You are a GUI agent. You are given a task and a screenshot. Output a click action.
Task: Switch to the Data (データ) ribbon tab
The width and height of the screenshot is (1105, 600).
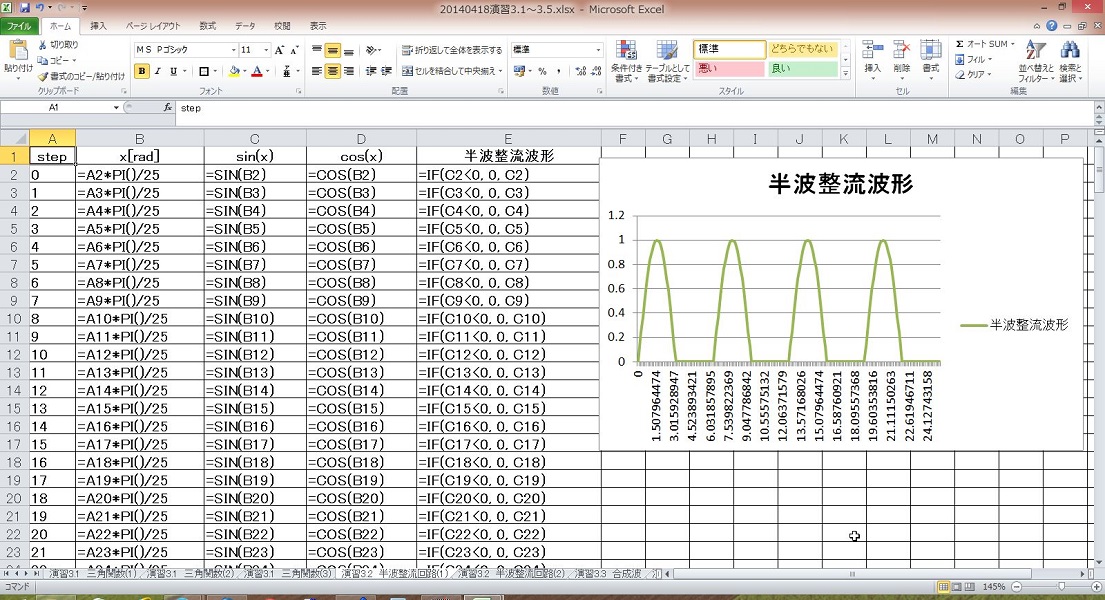point(245,26)
